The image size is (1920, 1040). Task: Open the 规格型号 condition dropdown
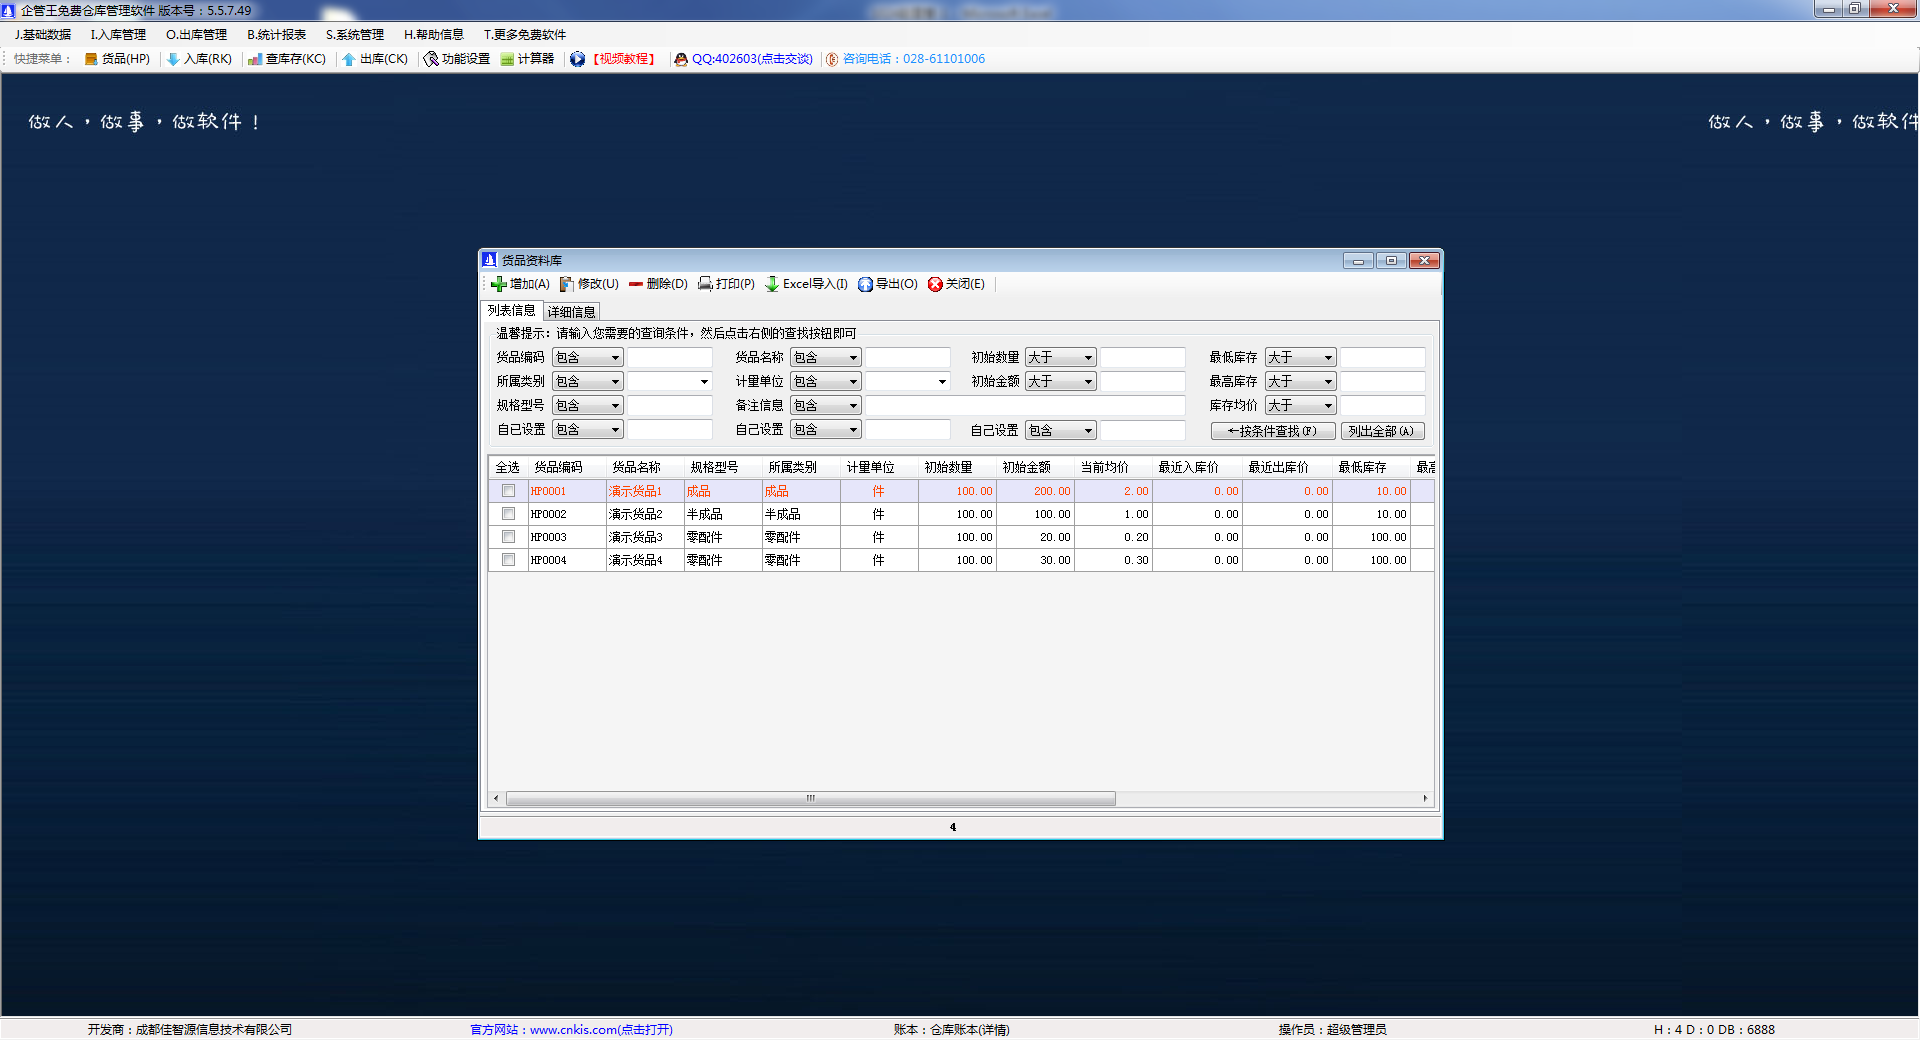coord(588,405)
